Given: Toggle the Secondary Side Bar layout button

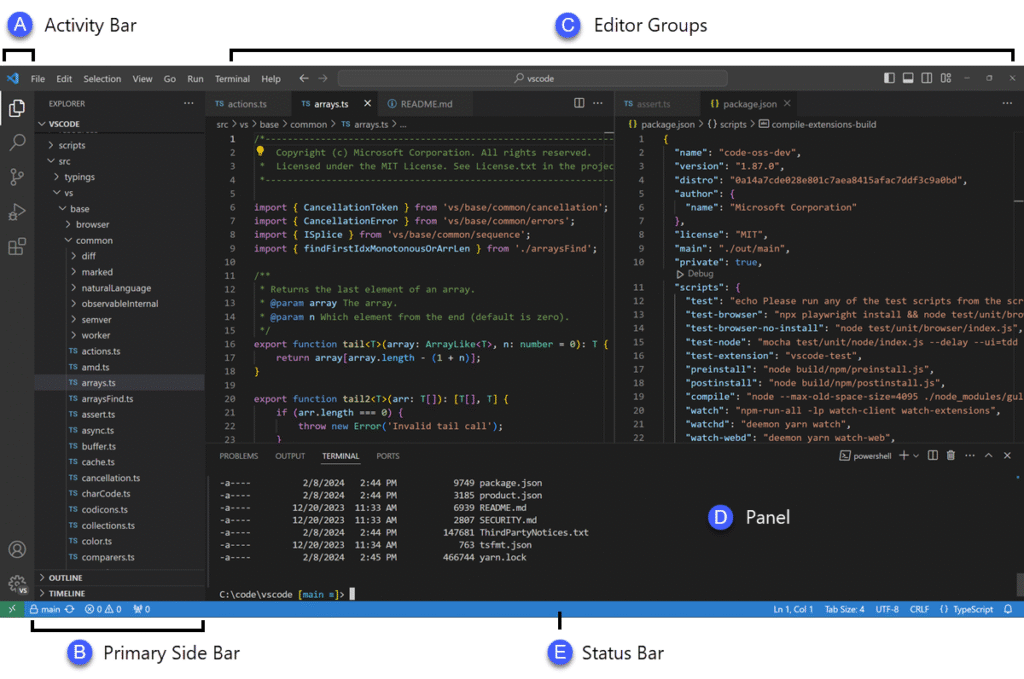Looking at the screenshot, I should (927, 78).
